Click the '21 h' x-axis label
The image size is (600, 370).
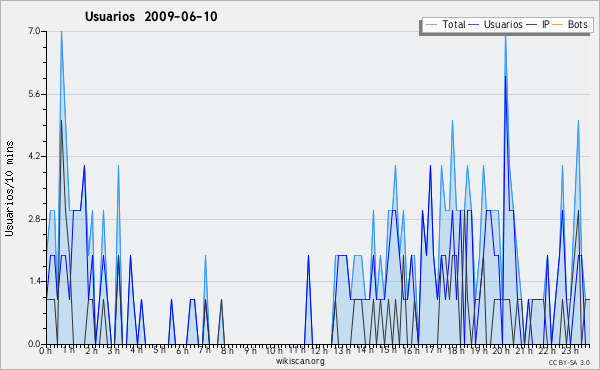[x=523, y=350]
